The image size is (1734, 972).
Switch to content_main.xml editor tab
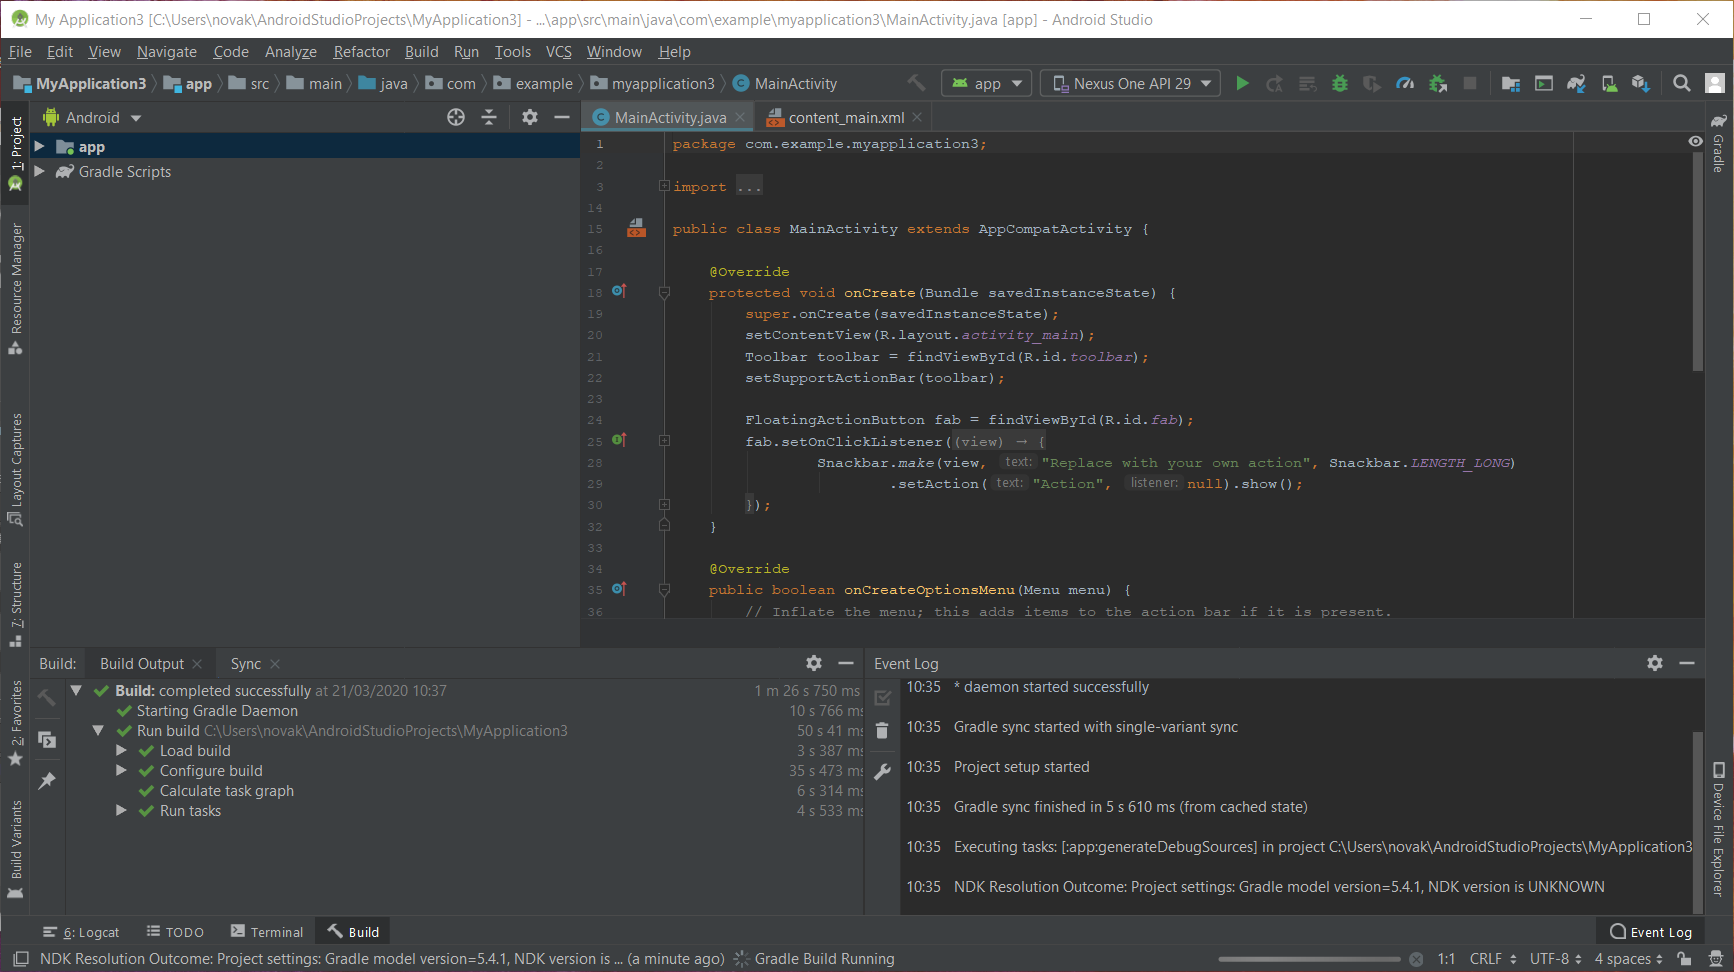tap(846, 118)
